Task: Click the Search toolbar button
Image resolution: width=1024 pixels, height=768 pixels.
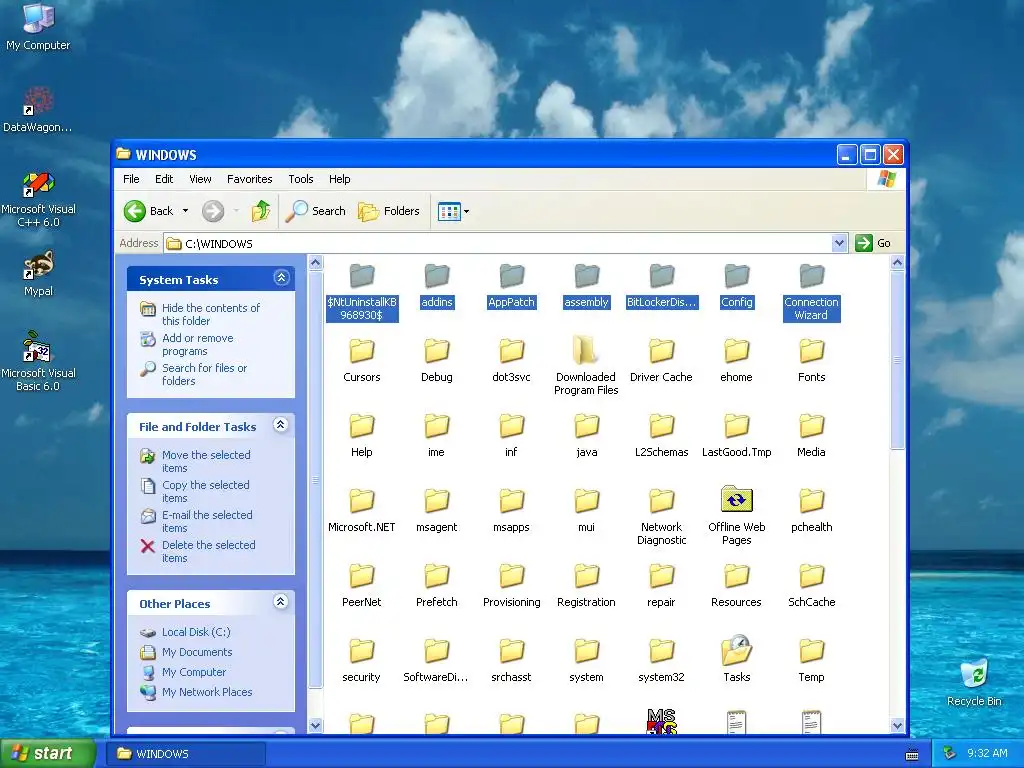Action: click(x=315, y=211)
